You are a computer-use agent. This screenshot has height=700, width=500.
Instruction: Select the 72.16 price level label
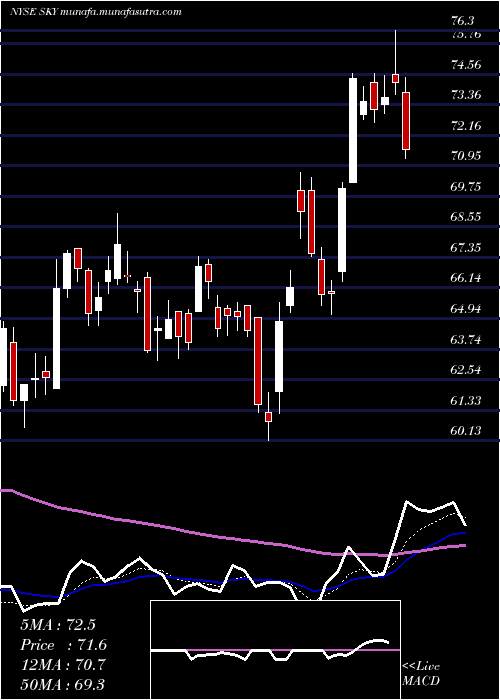pyautogui.click(x=466, y=126)
